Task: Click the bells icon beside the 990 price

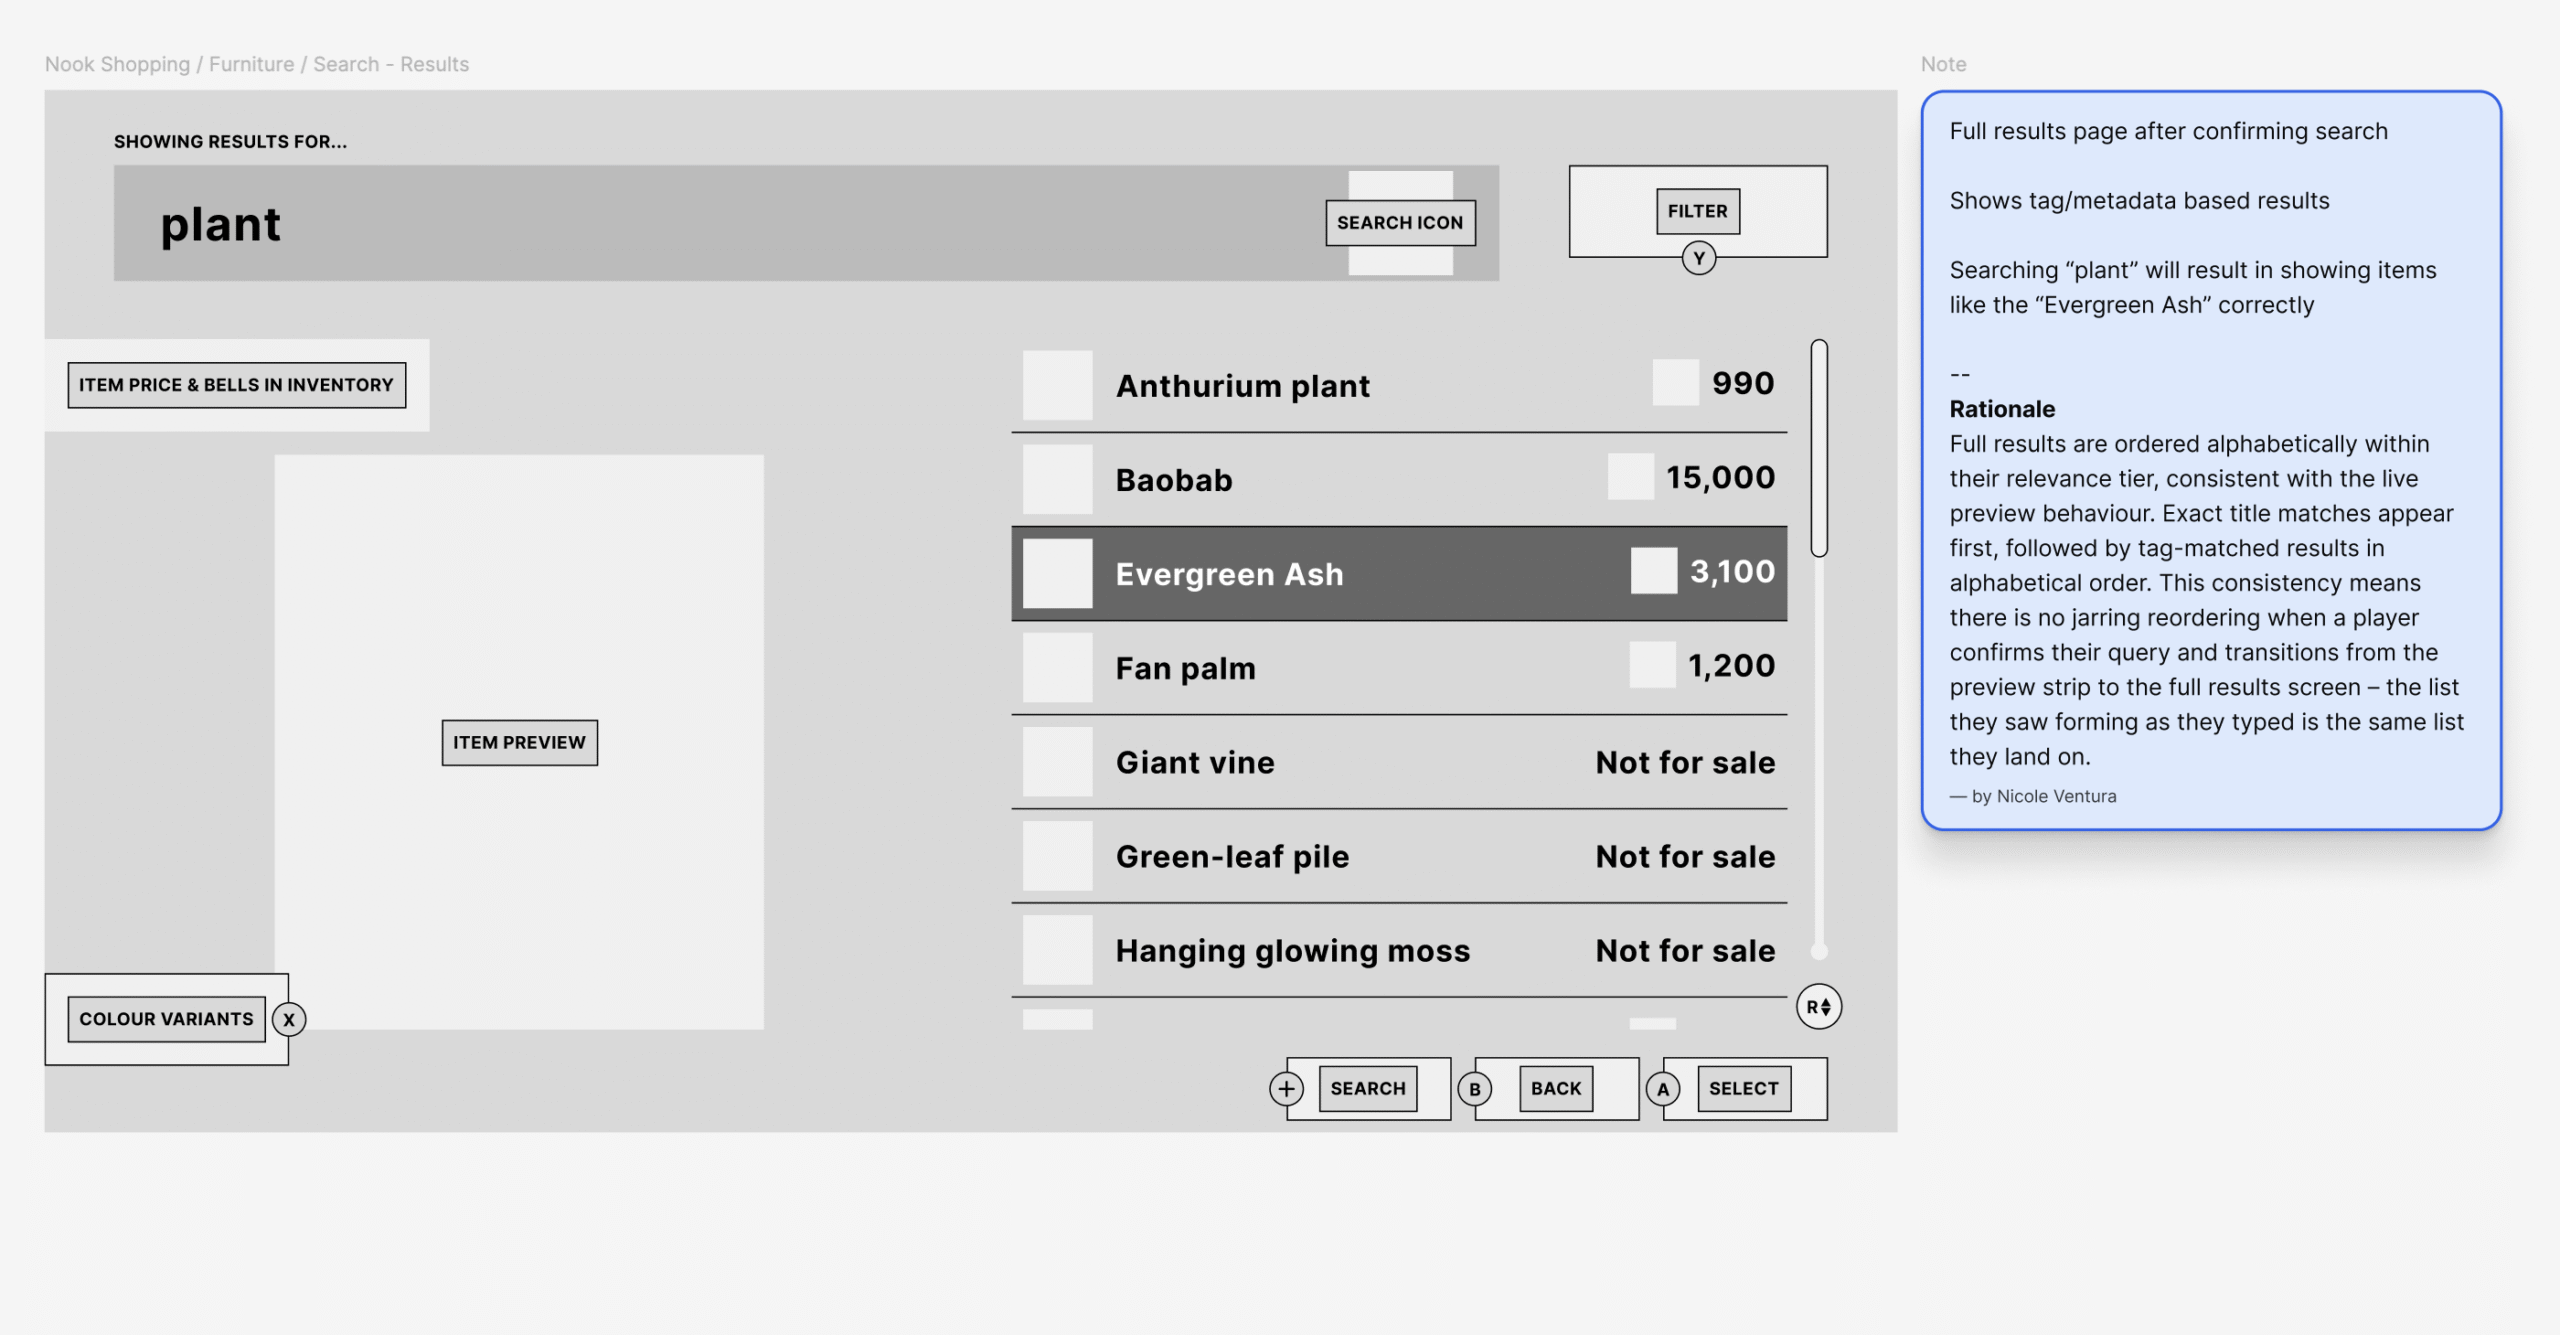Action: pyautogui.click(x=1675, y=383)
